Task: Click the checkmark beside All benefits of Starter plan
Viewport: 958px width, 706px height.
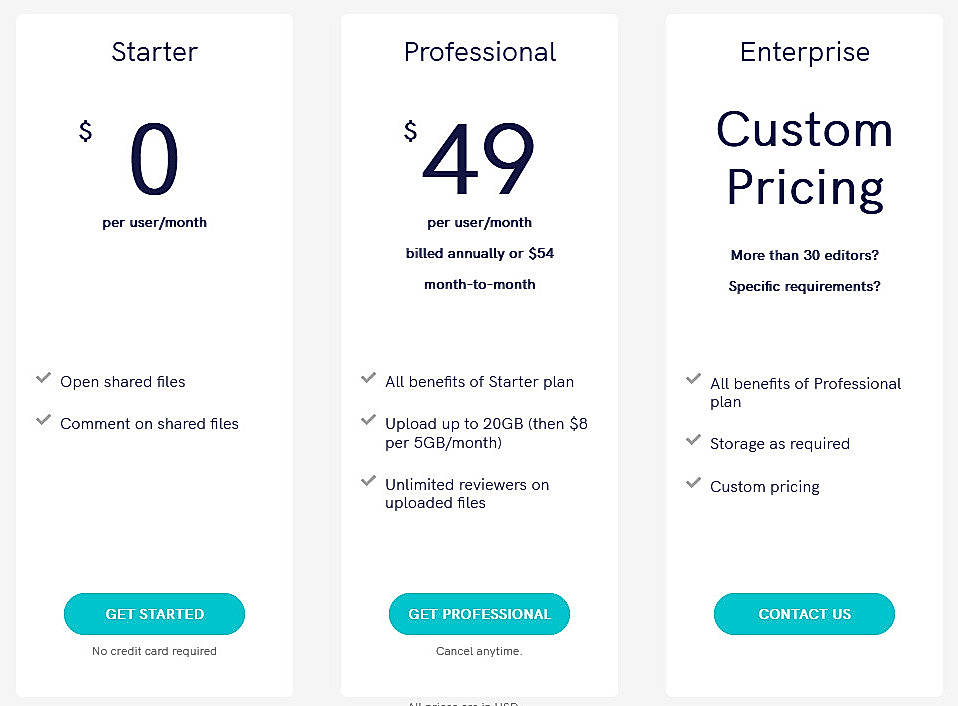Action: tap(369, 378)
